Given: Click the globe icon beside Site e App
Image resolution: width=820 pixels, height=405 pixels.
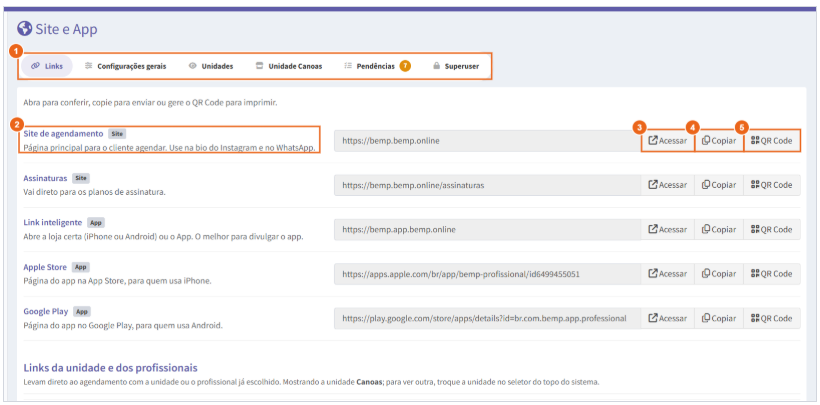Looking at the screenshot, I should [25, 28].
